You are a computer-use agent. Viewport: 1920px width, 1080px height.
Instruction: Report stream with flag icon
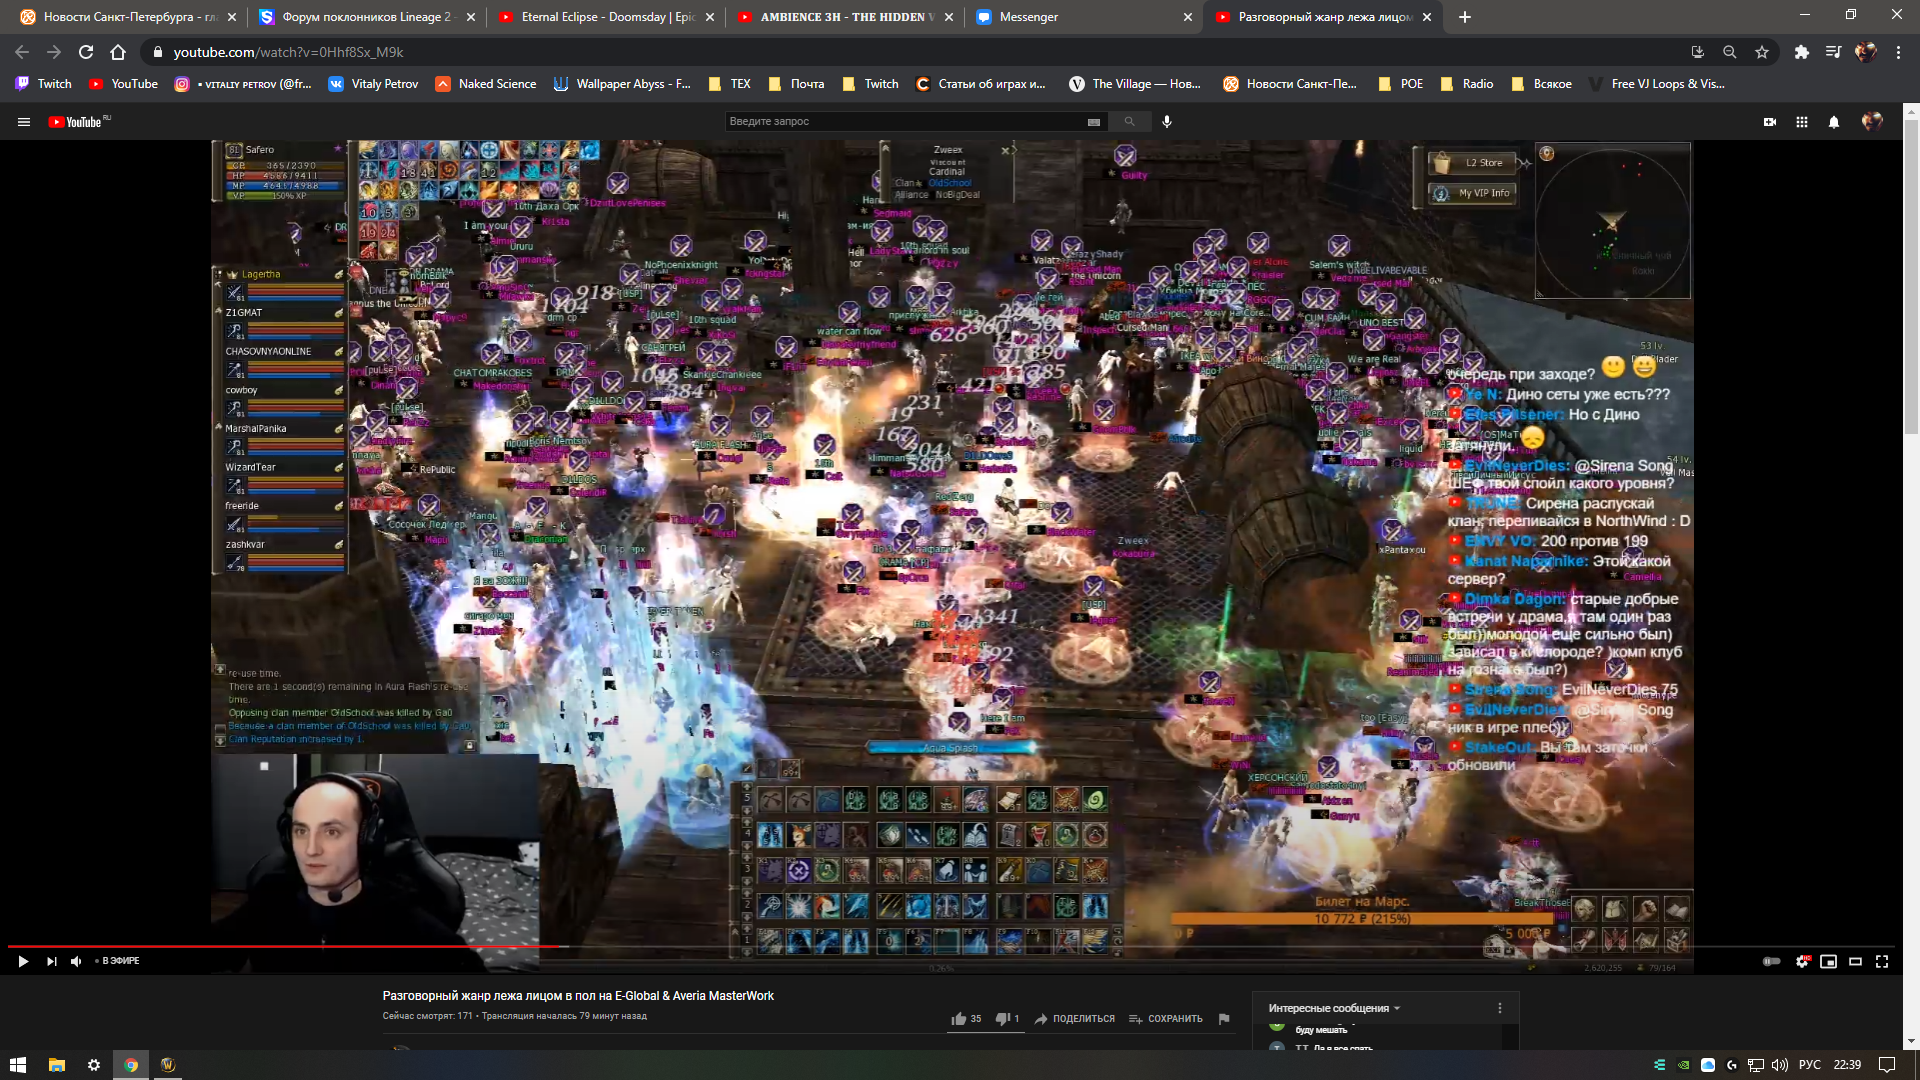click(x=1224, y=1018)
